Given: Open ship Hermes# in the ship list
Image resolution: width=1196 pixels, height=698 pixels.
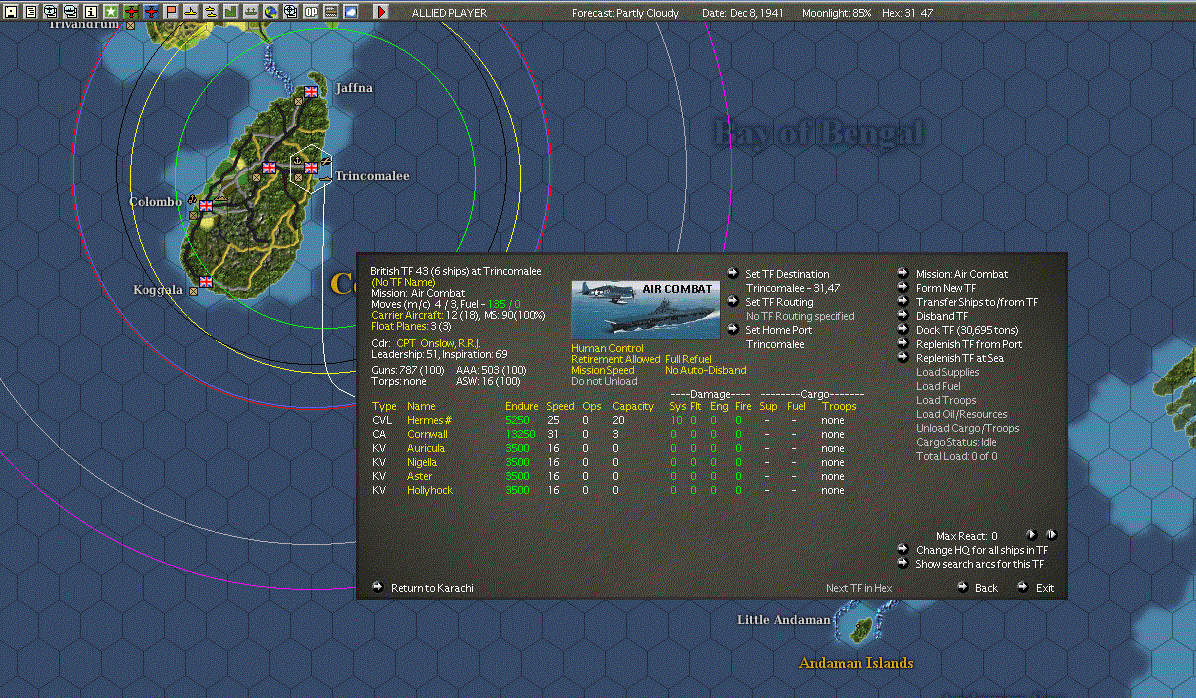Looking at the screenshot, I should 429,420.
